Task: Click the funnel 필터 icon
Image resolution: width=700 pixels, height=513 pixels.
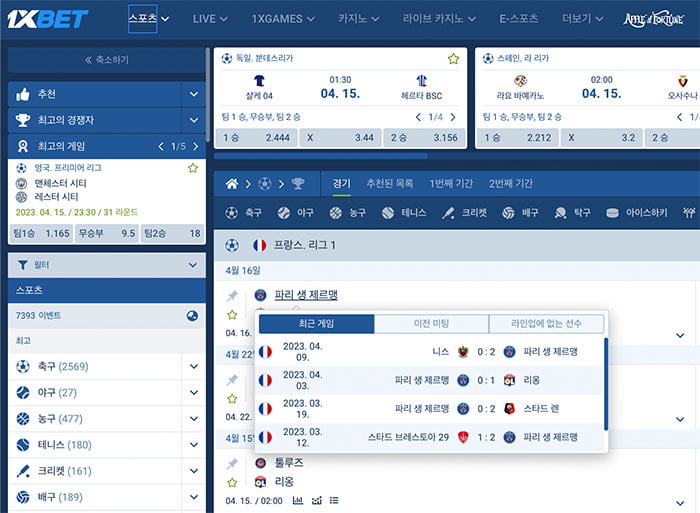Action: pyautogui.click(x=23, y=265)
